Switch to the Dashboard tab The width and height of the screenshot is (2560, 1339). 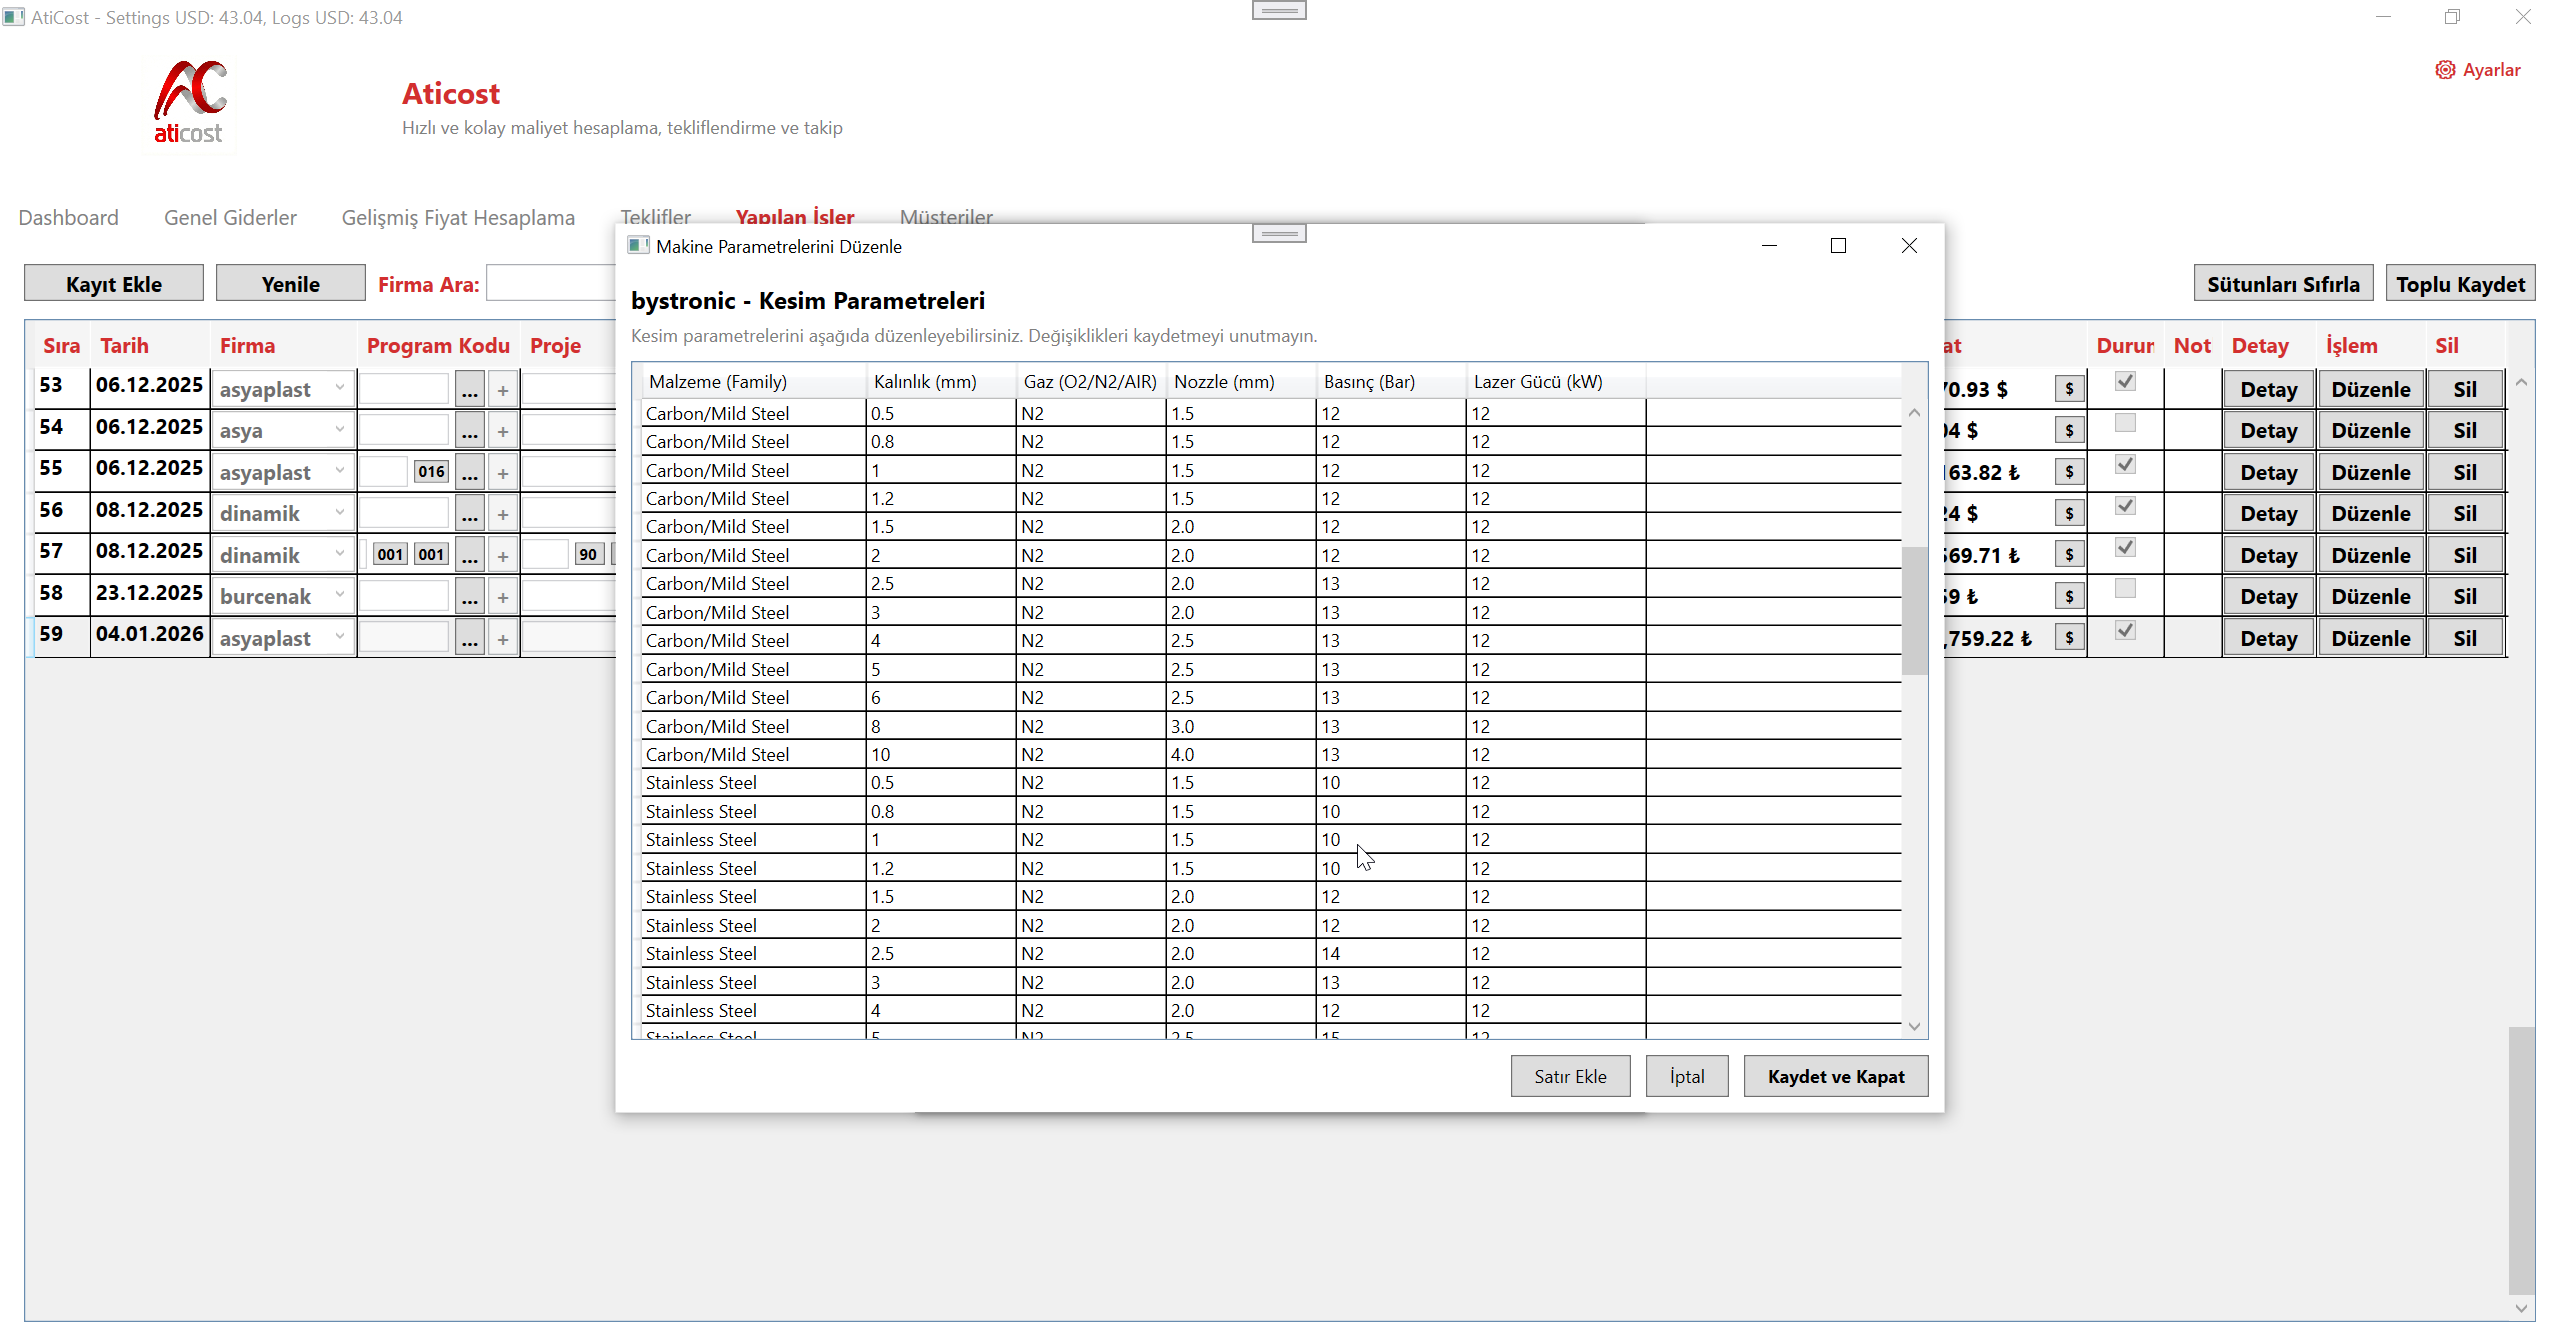pos(68,217)
